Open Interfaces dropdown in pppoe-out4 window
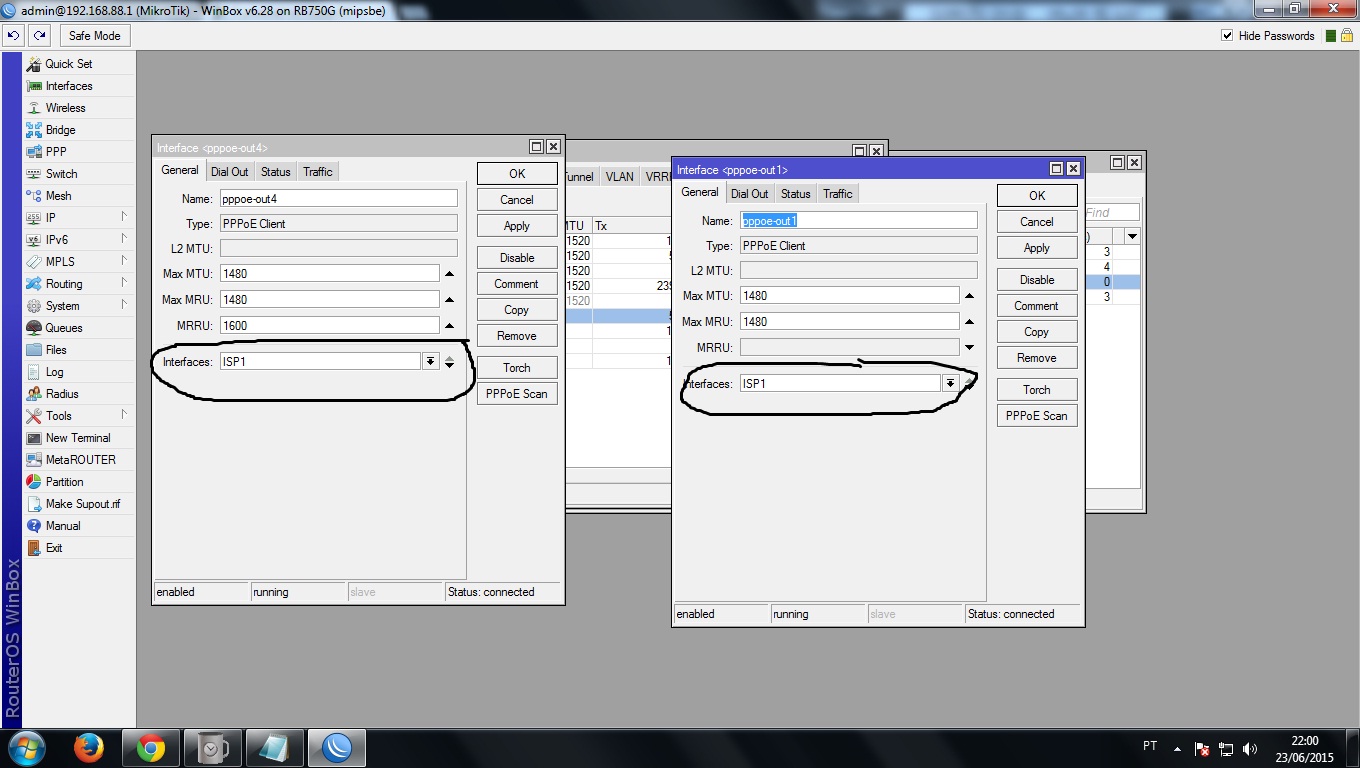Screen dimensions: 1360x768 430,362
